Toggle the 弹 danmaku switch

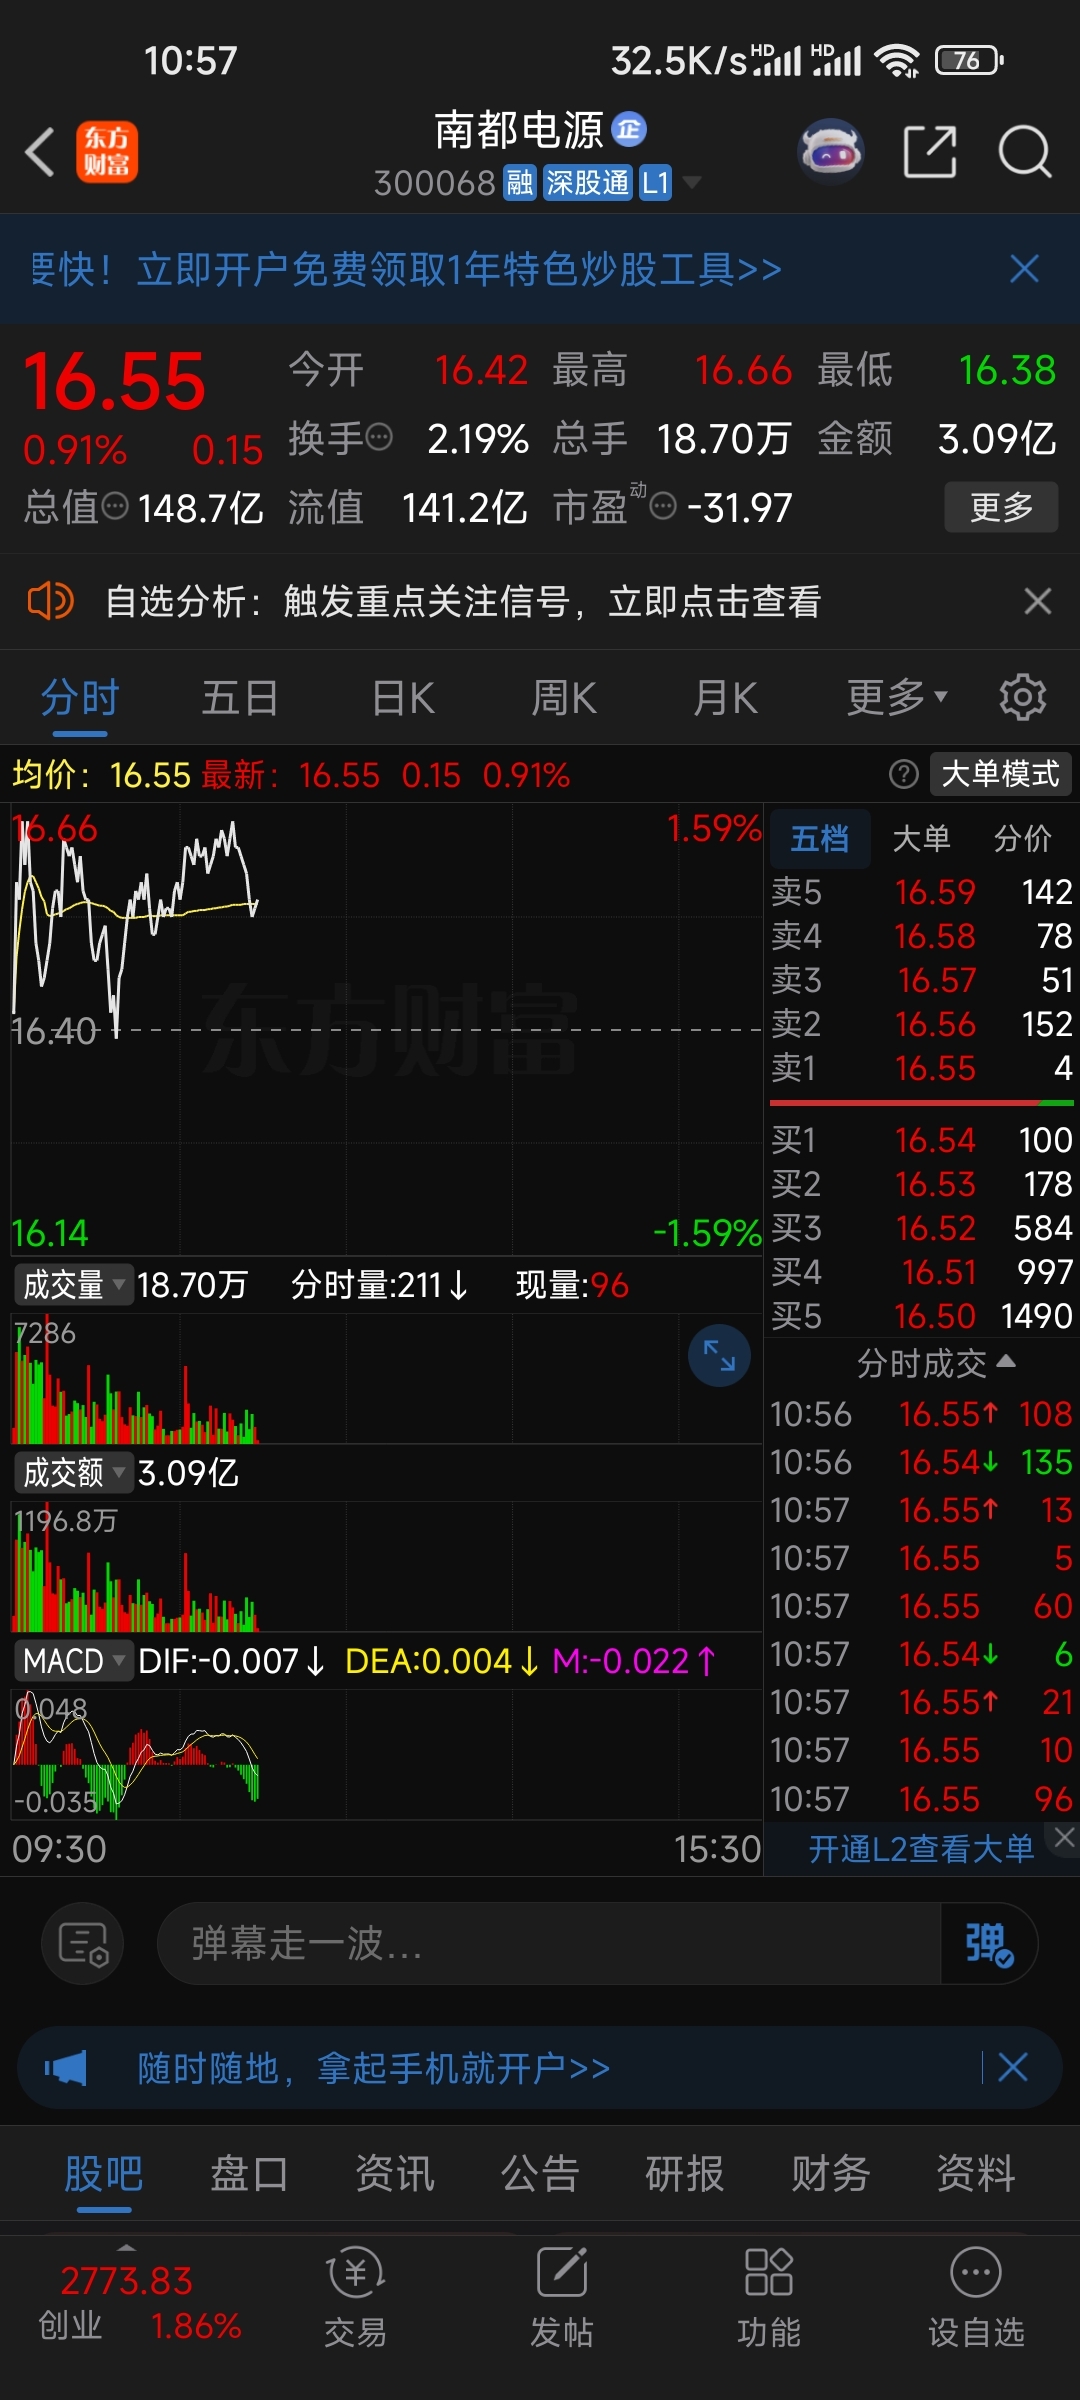(989, 1944)
